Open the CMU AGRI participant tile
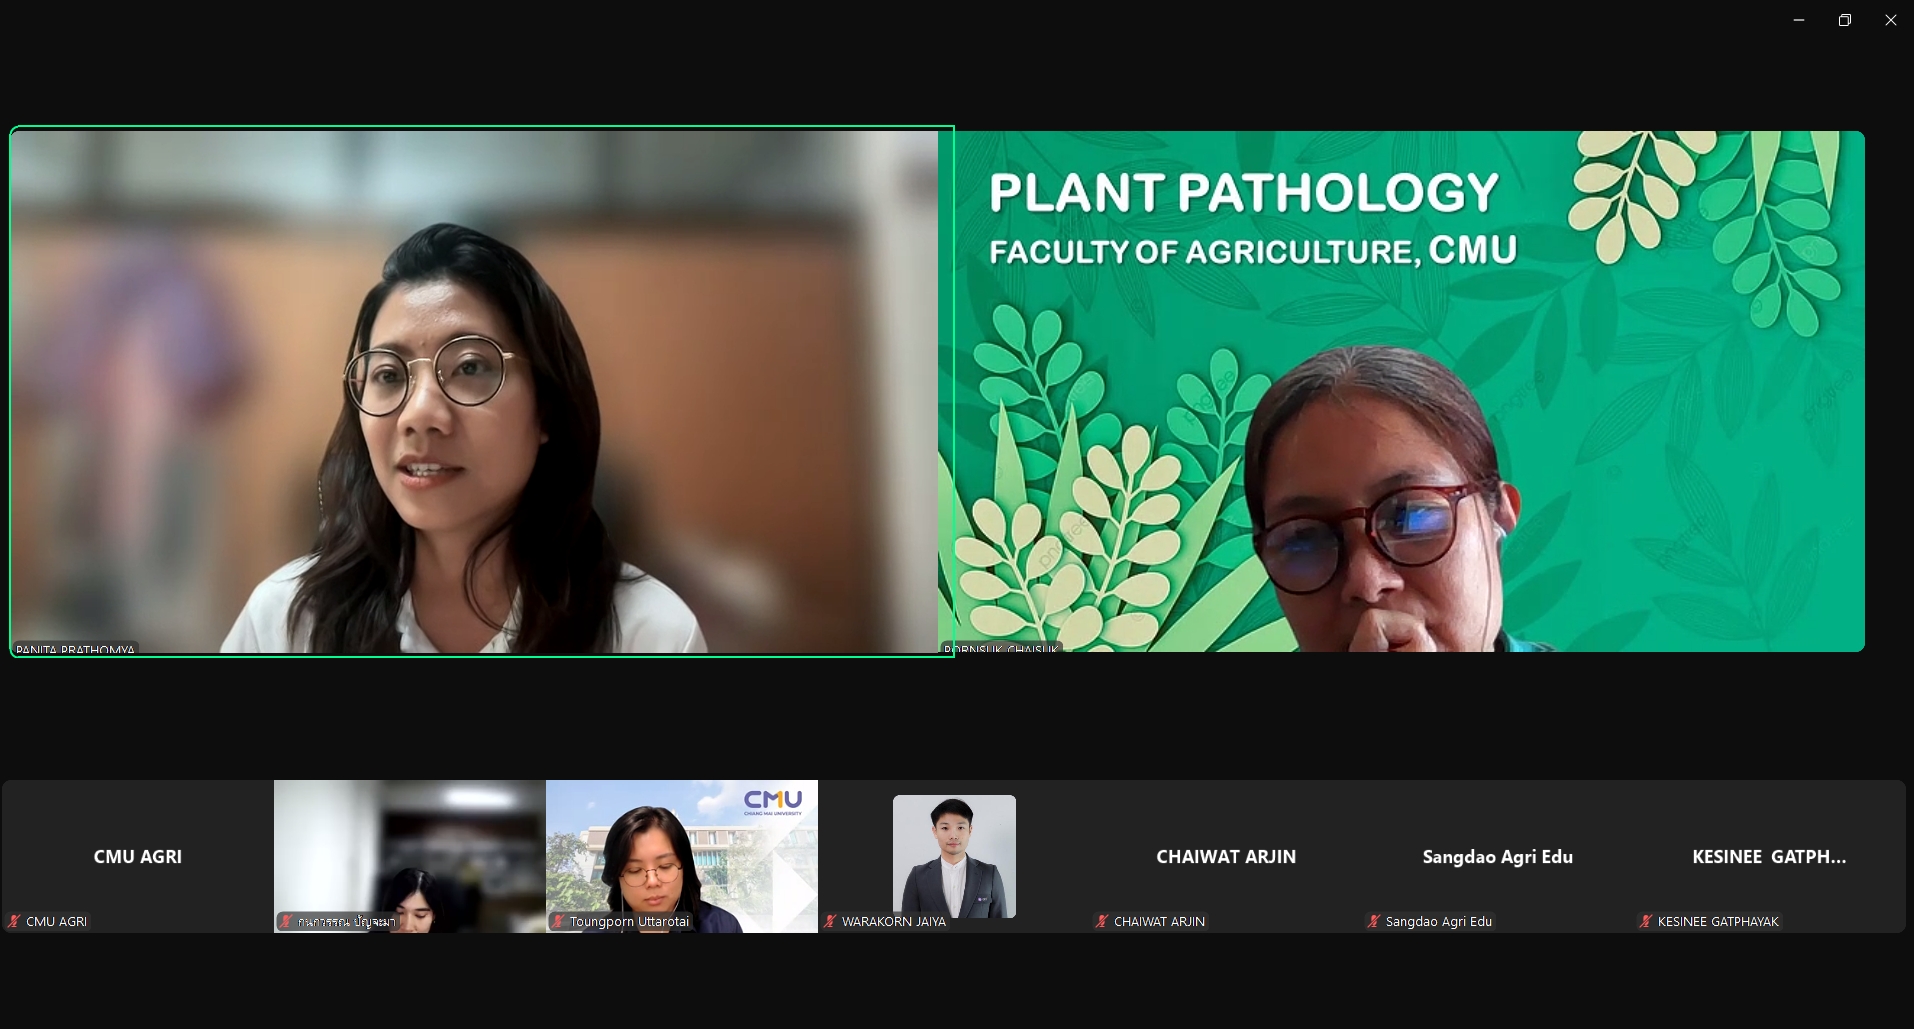1914x1029 pixels. (138, 856)
